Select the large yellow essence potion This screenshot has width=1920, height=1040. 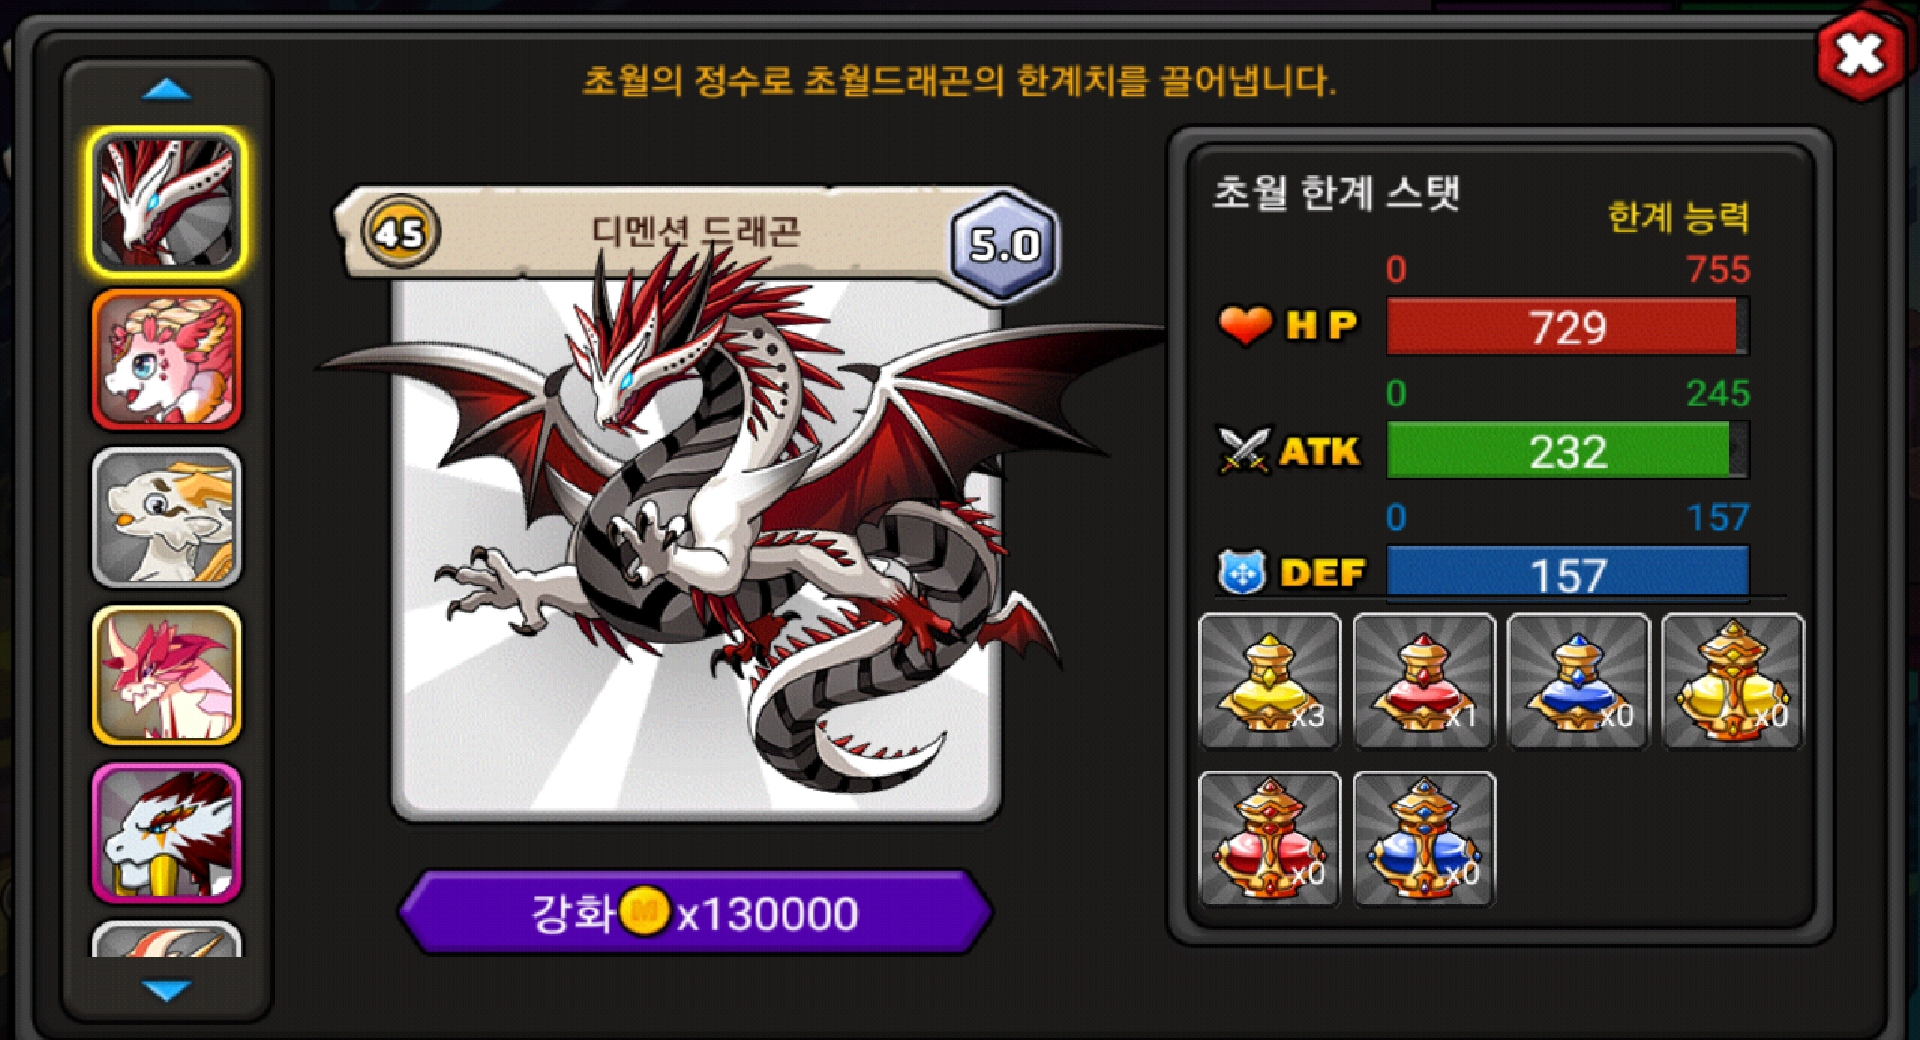(x=1733, y=681)
